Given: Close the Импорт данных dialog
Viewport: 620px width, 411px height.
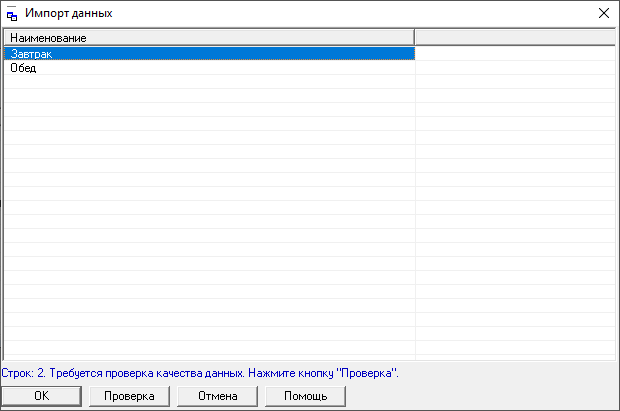Looking at the screenshot, I should click(603, 14).
